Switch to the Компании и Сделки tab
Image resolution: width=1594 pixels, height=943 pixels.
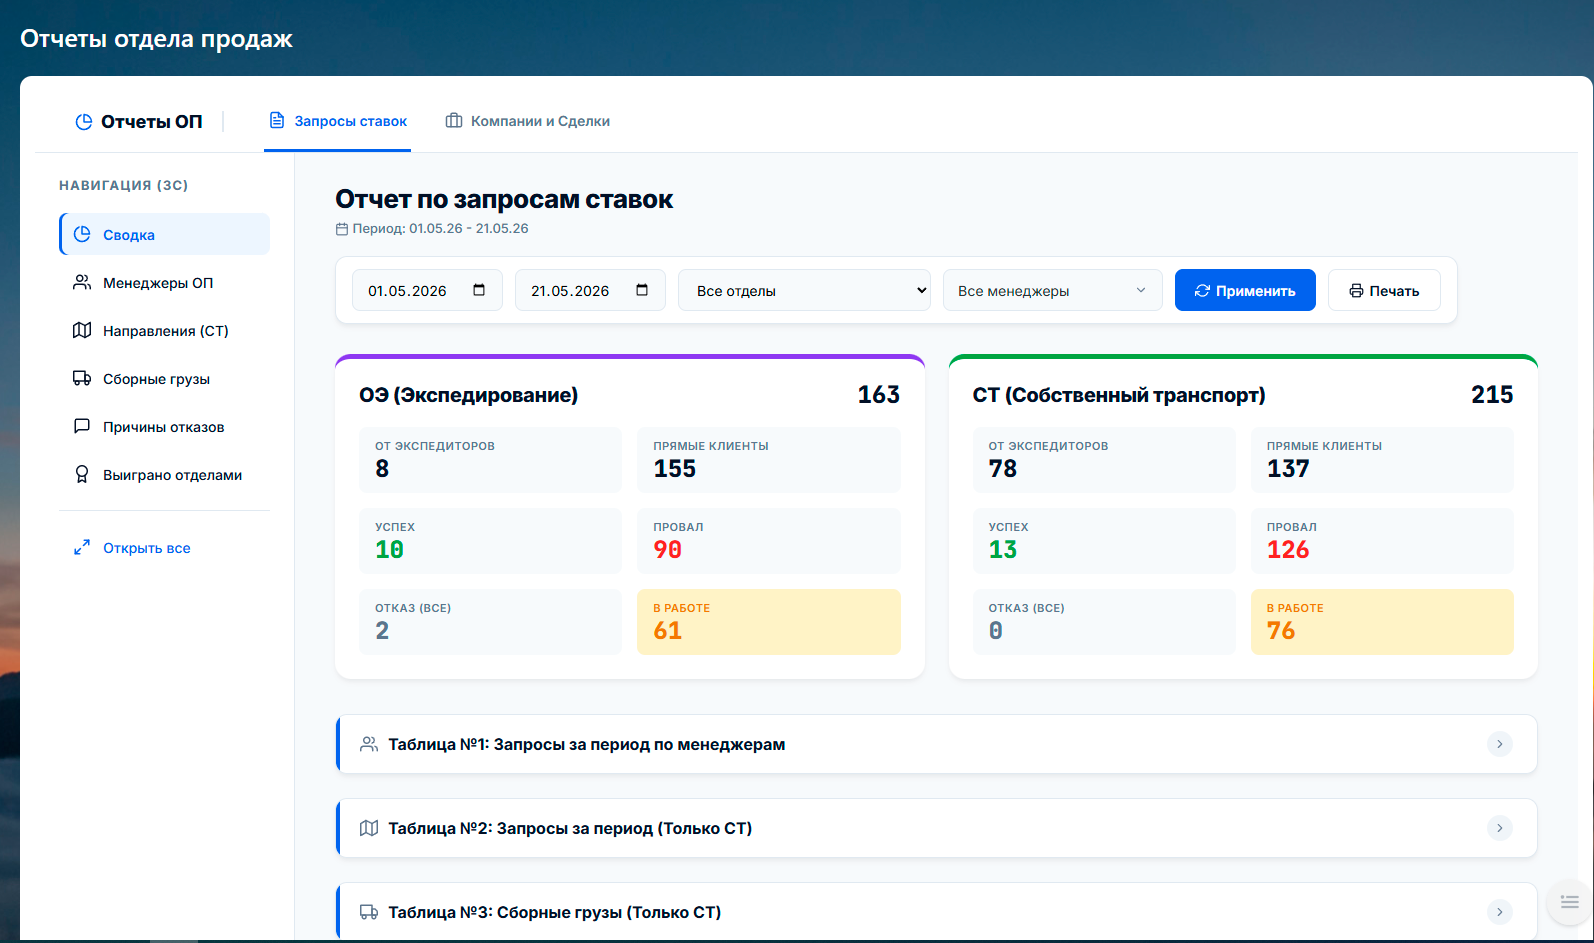point(527,121)
